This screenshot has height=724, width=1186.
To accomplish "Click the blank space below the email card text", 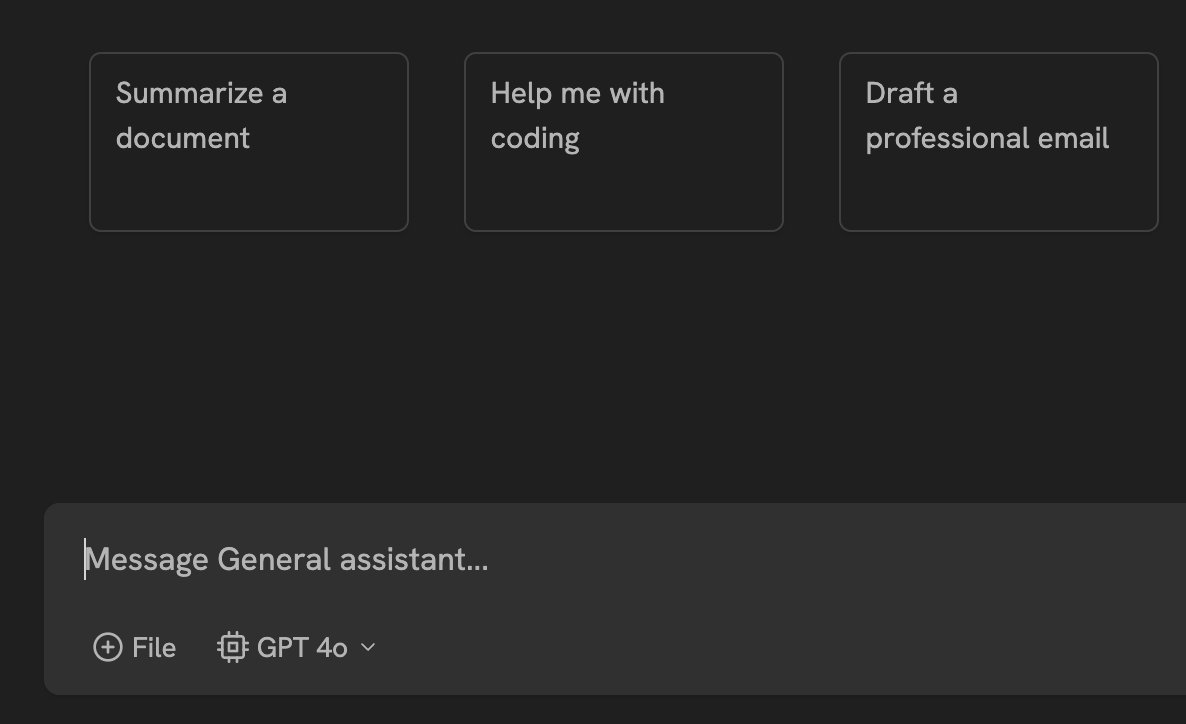I will coord(998,195).
